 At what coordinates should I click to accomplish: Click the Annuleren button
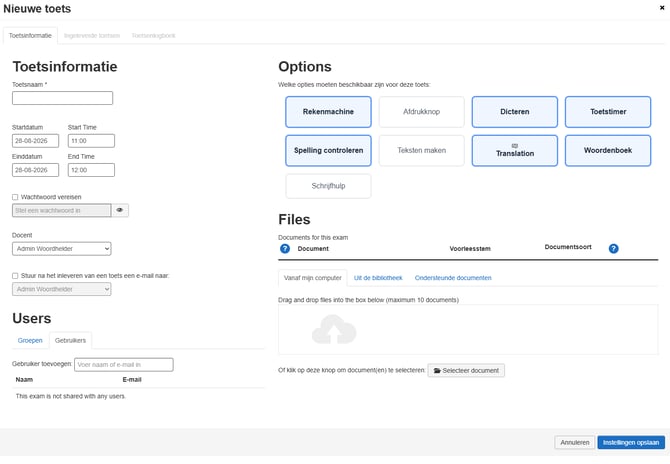[x=575, y=443]
